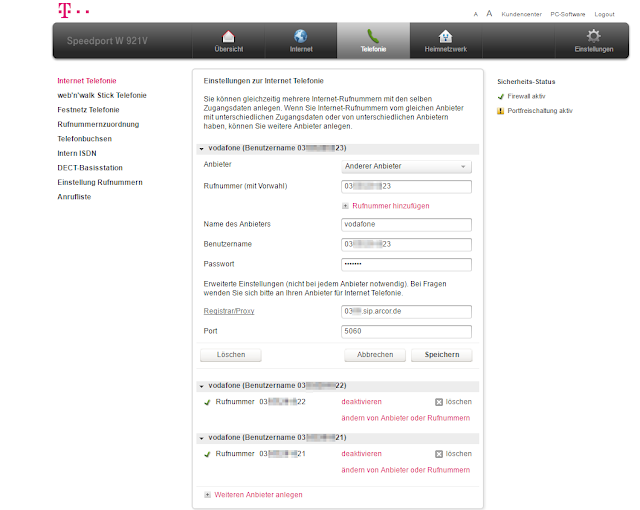Open Intern ISDN page
This screenshot has width=640, height=510.
point(77,153)
